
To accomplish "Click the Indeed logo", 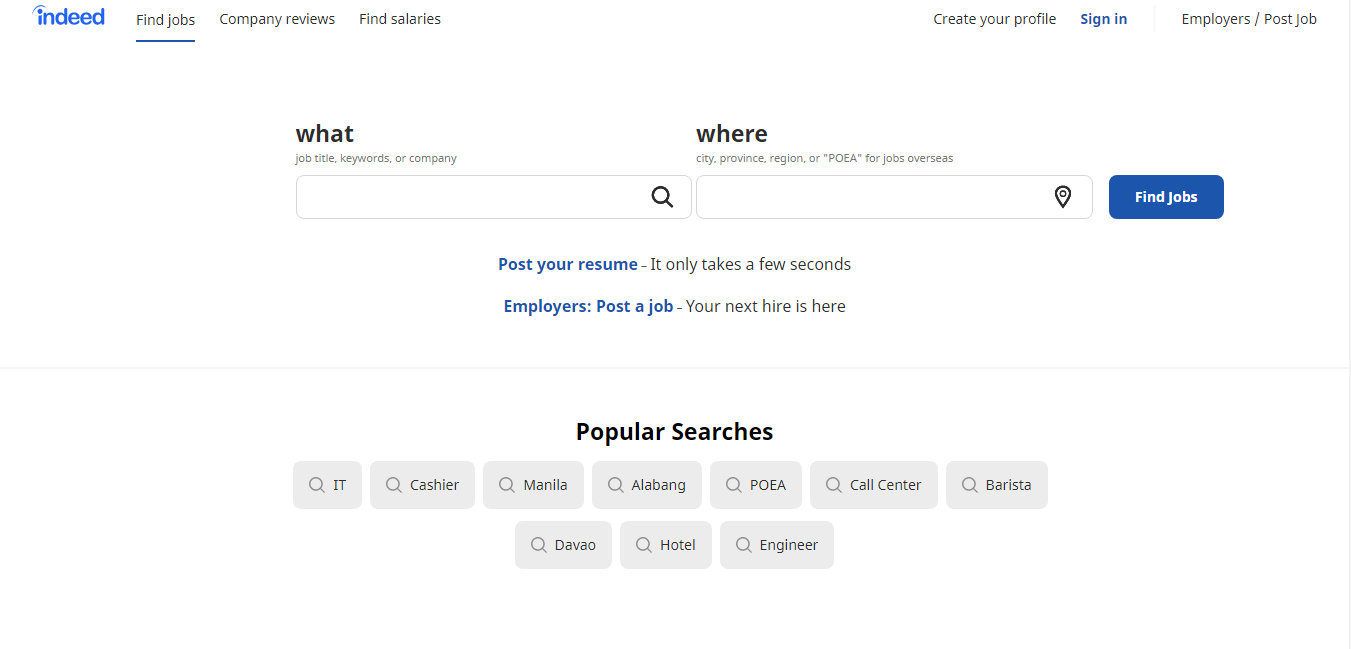I will click(x=68, y=16).
